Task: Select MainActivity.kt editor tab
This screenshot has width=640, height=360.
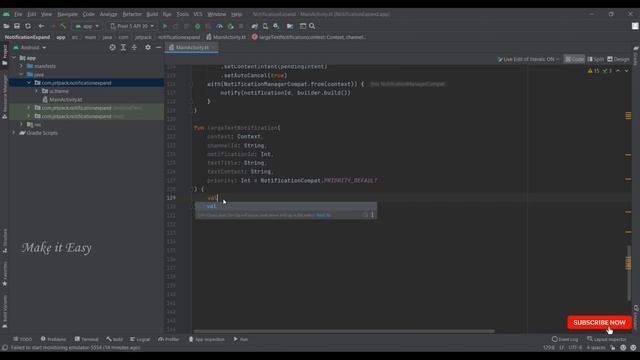Action: coord(192,47)
